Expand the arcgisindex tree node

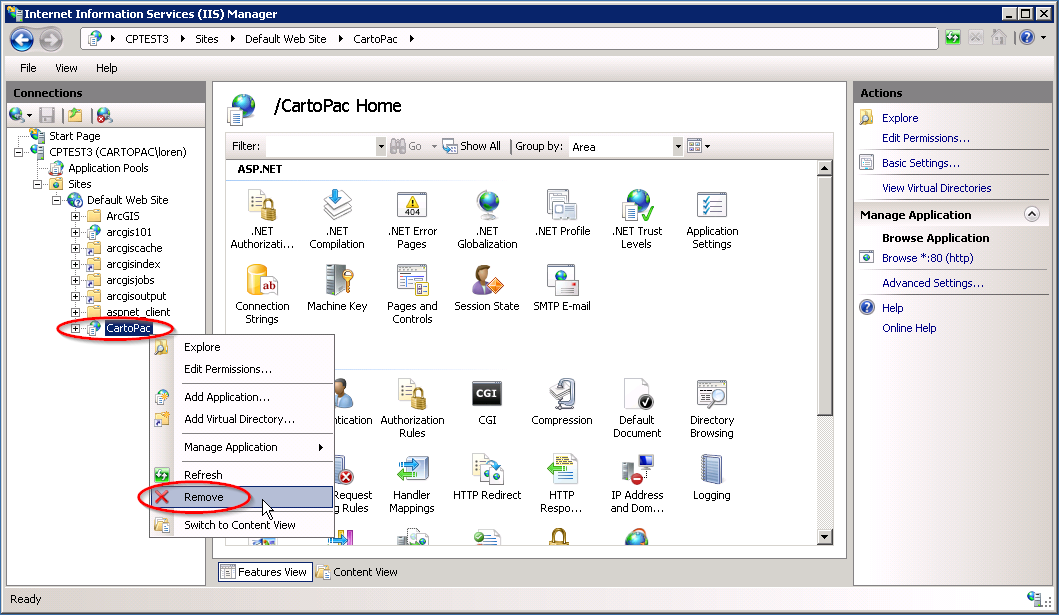tap(76, 265)
